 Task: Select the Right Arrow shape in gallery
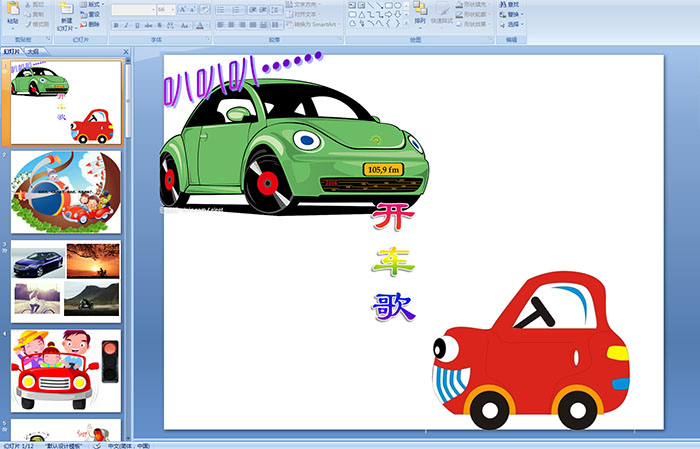[x=388, y=14]
